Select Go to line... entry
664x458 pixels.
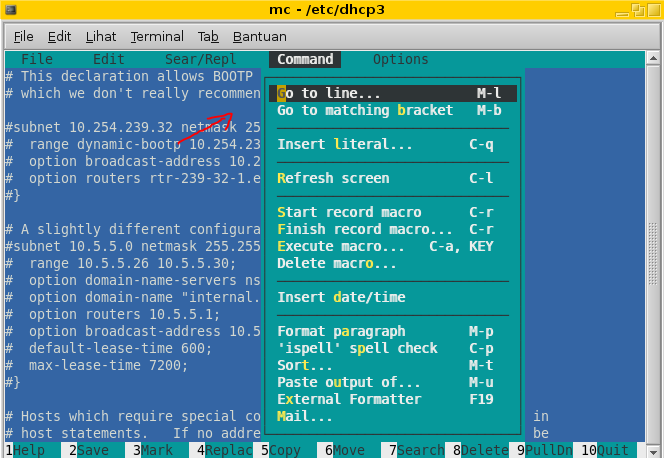pyautogui.click(x=393, y=94)
